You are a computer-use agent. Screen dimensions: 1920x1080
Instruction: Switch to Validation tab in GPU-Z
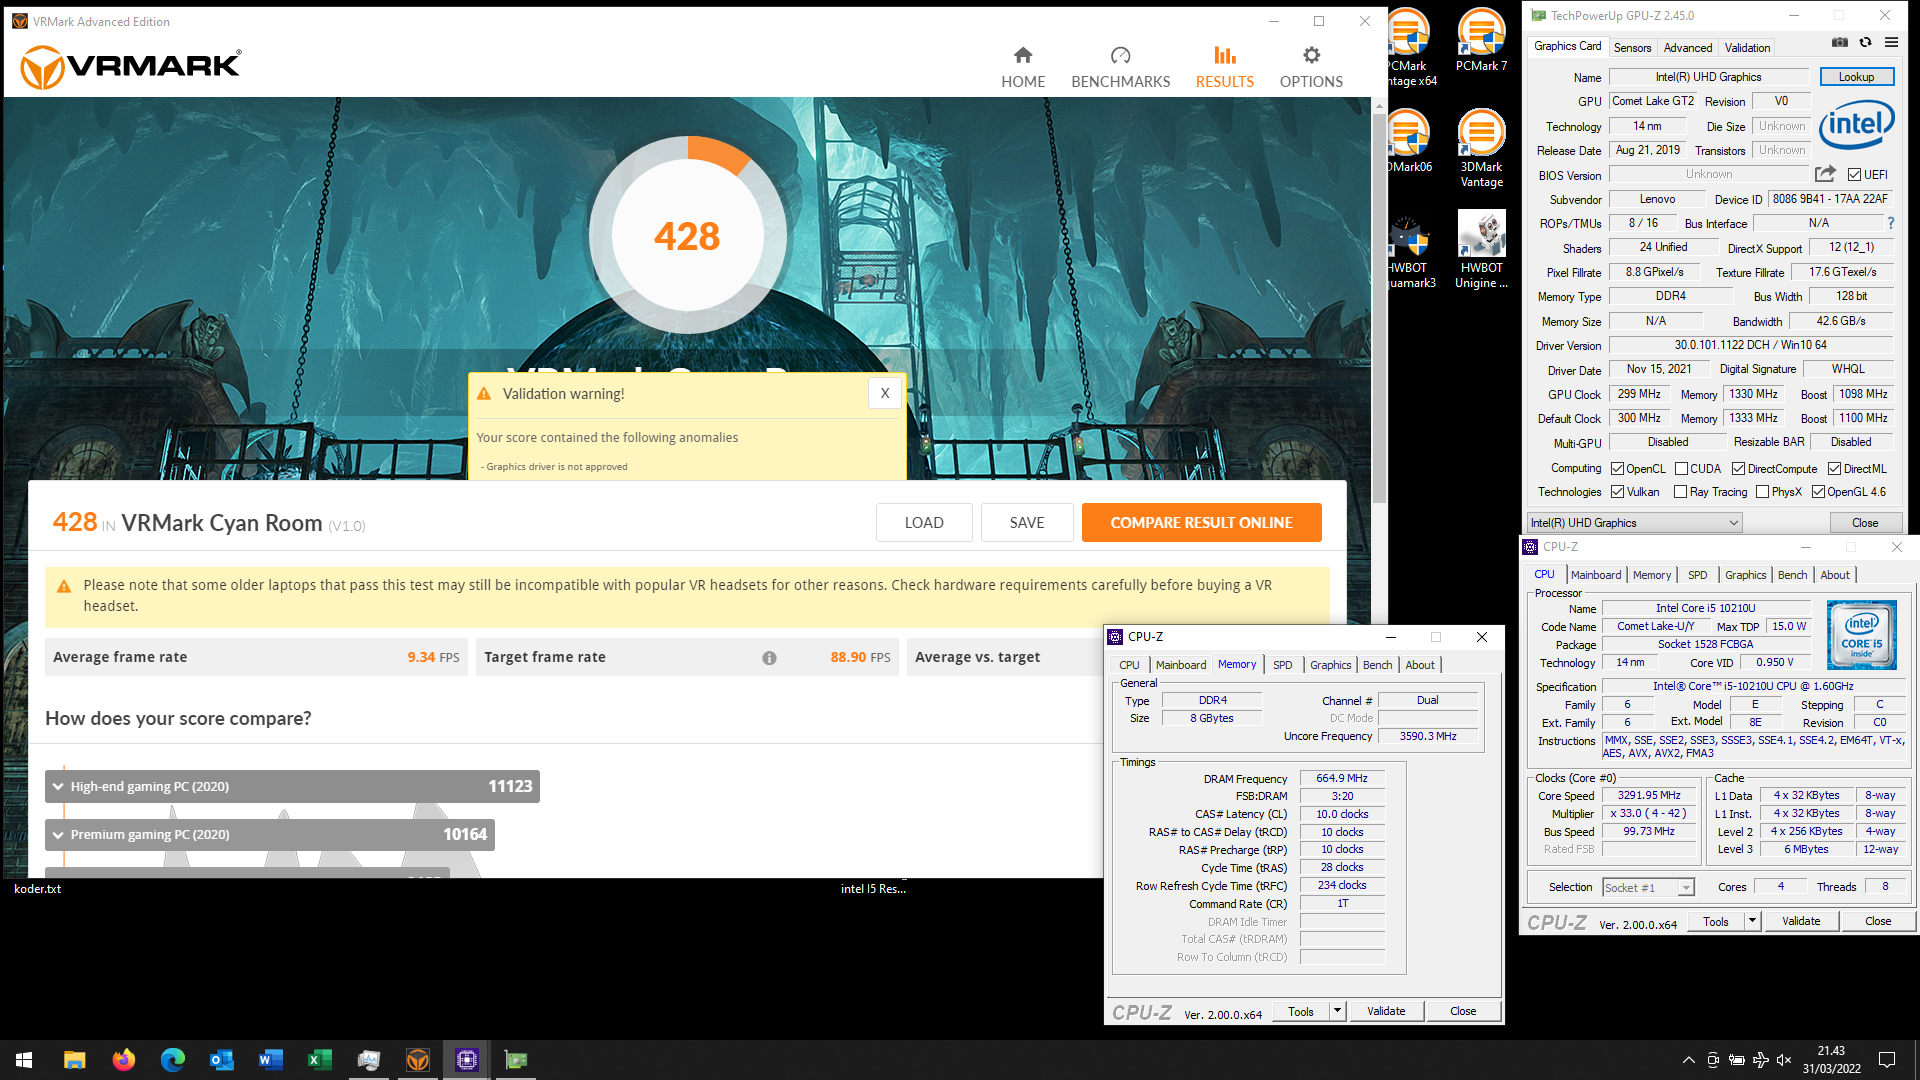pos(1747,47)
